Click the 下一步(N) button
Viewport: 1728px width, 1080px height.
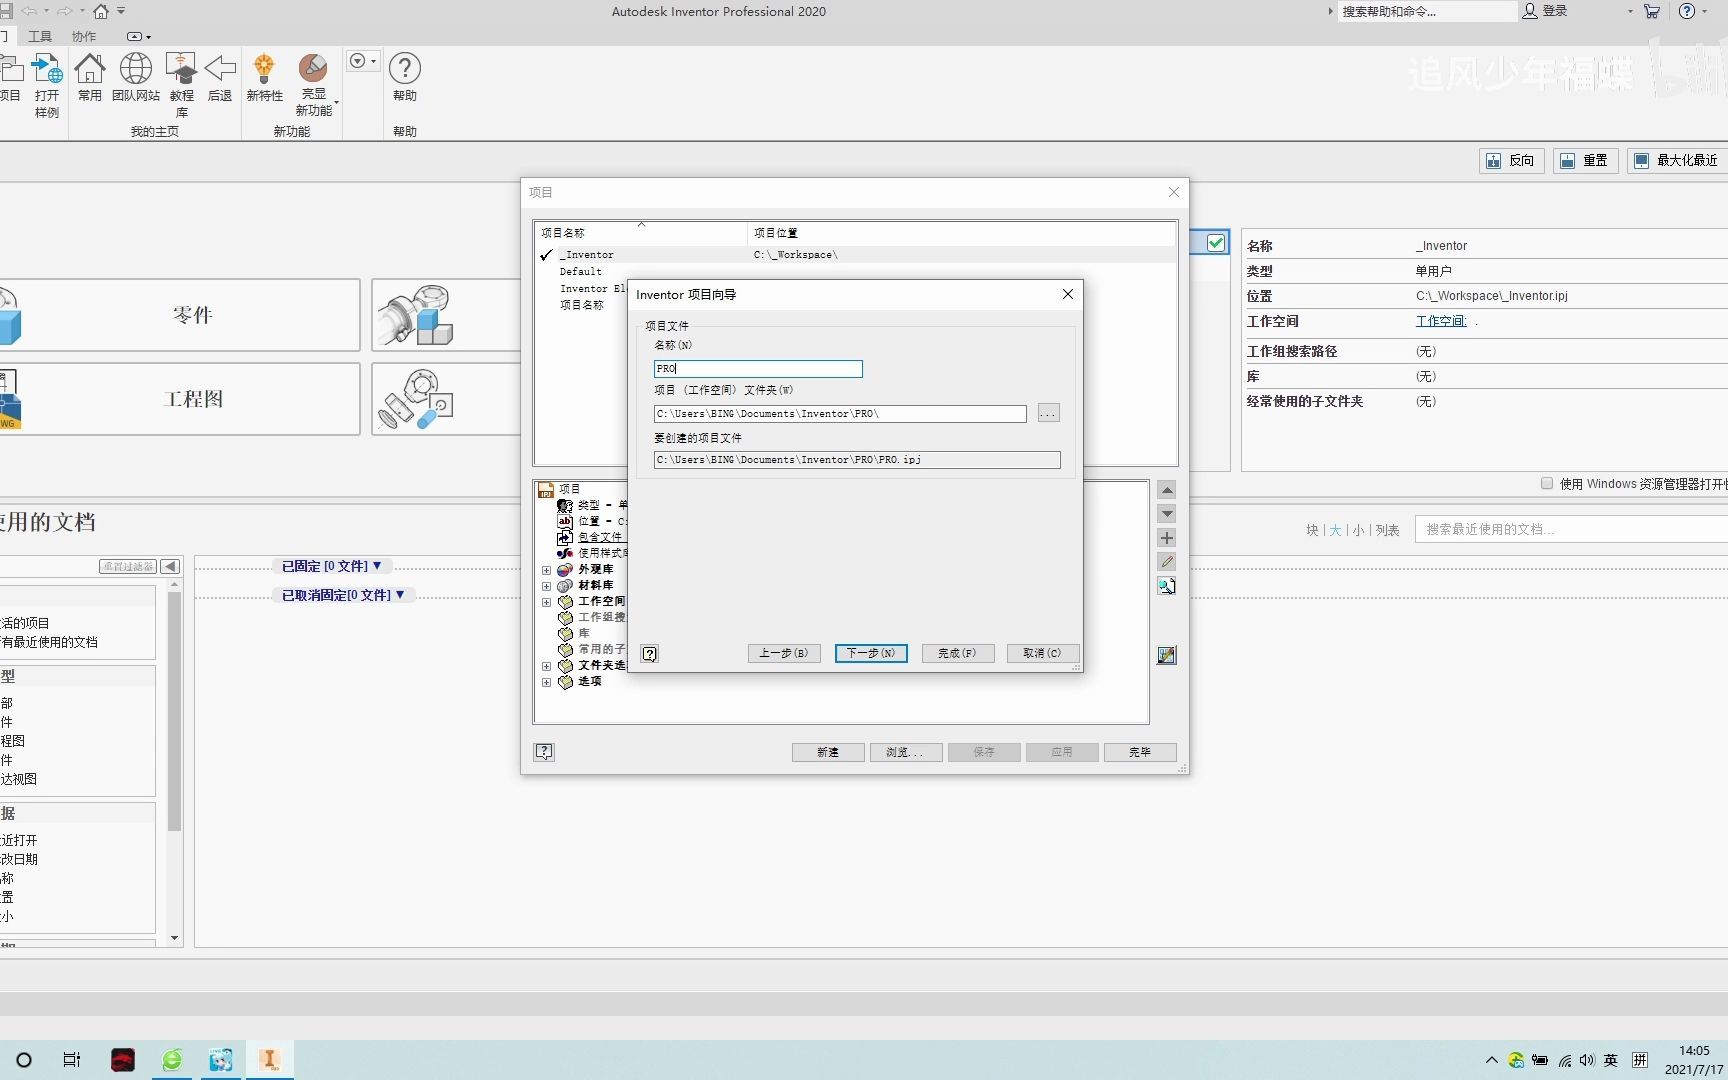(871, 653)
